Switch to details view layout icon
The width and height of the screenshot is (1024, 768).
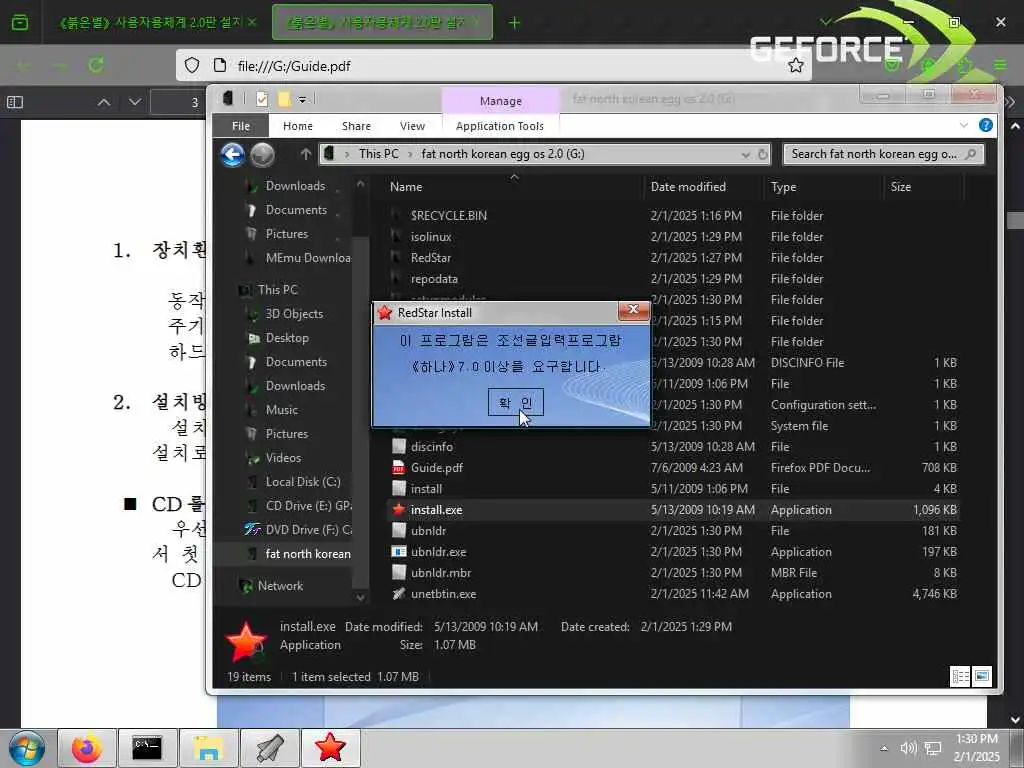(x=960, y=677)
